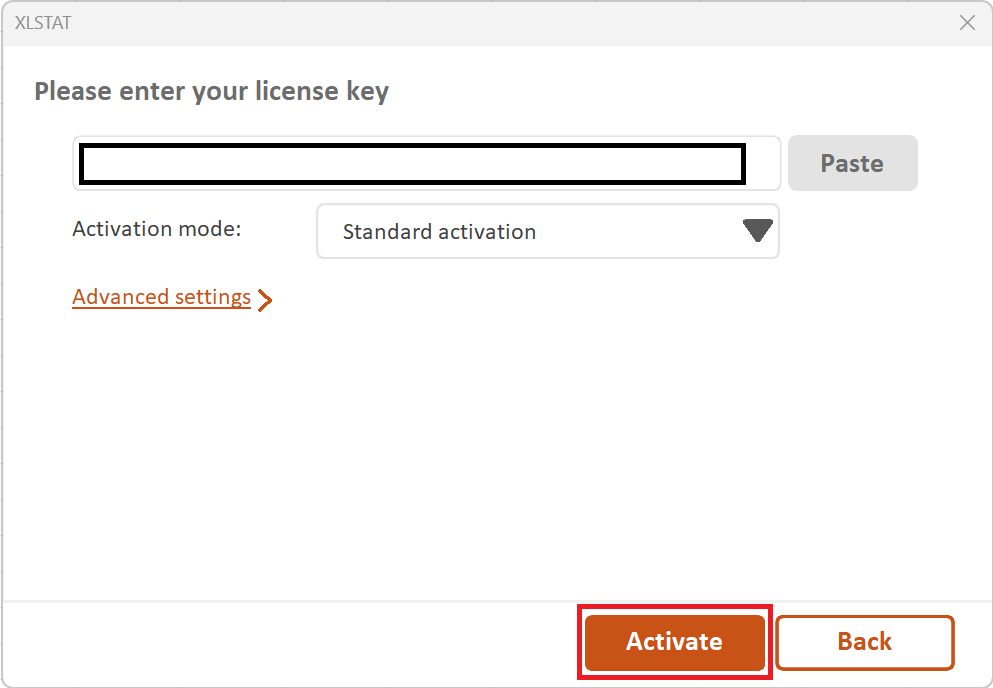Show activation mode options via gray triangle
Viewport: 993px width, 688px height.
pyautogui.click(x=758, y=232)
